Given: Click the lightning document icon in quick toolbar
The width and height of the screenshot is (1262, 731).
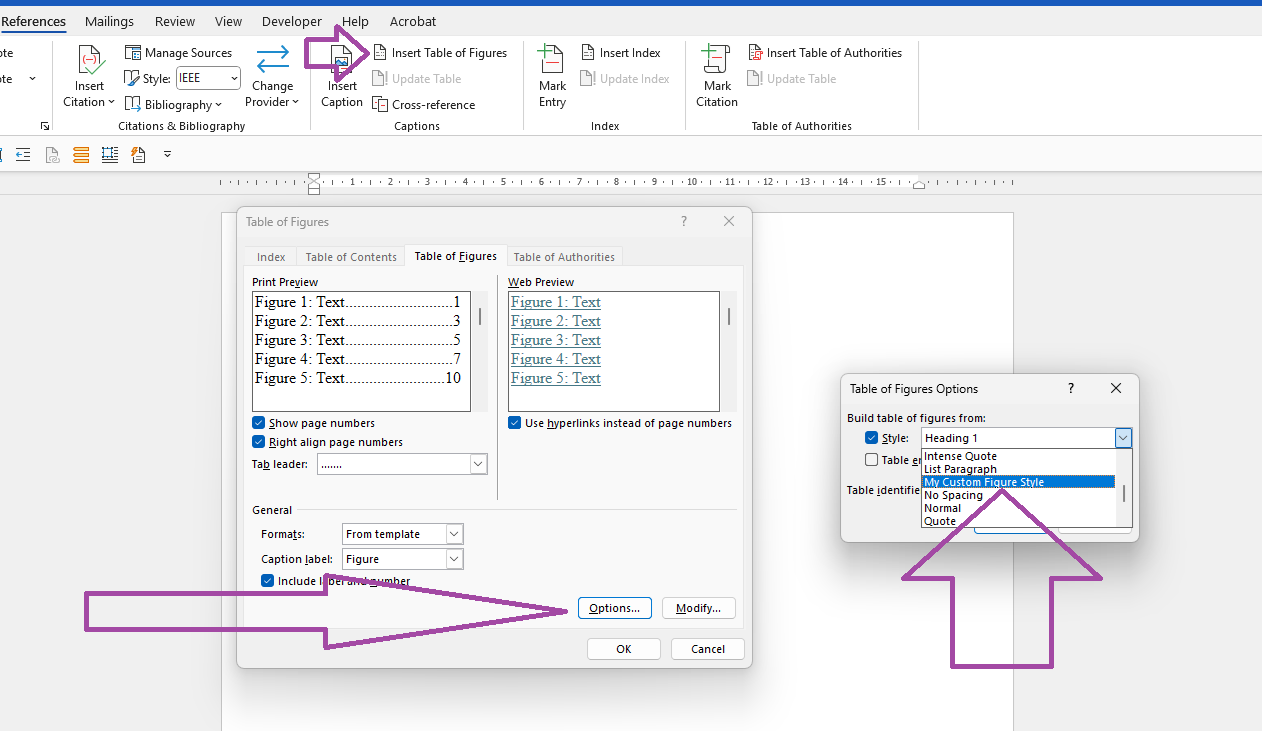Looking at the screenshot, I should coord(138,154).
